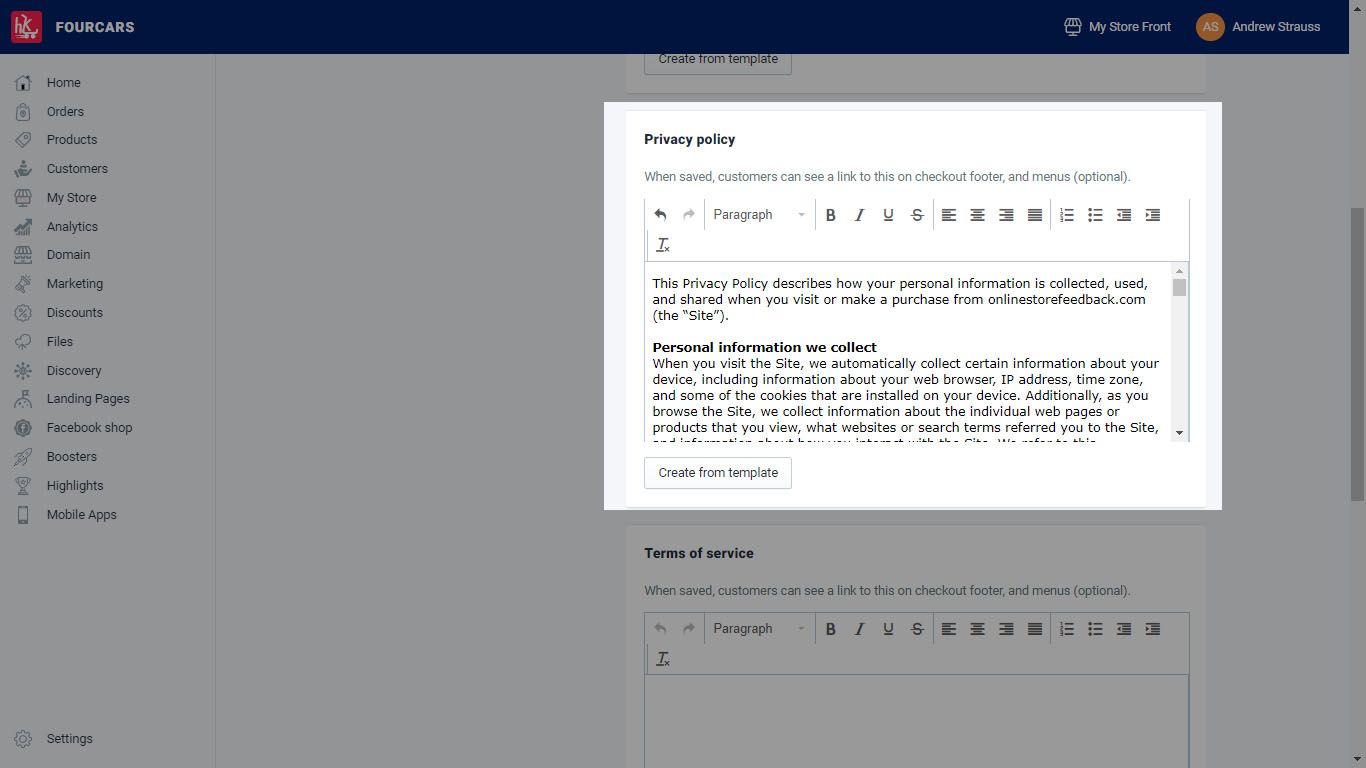
Task: Clear formatting in Privacy policy editor
Action: pyautogui.click(x=663, y=245)
